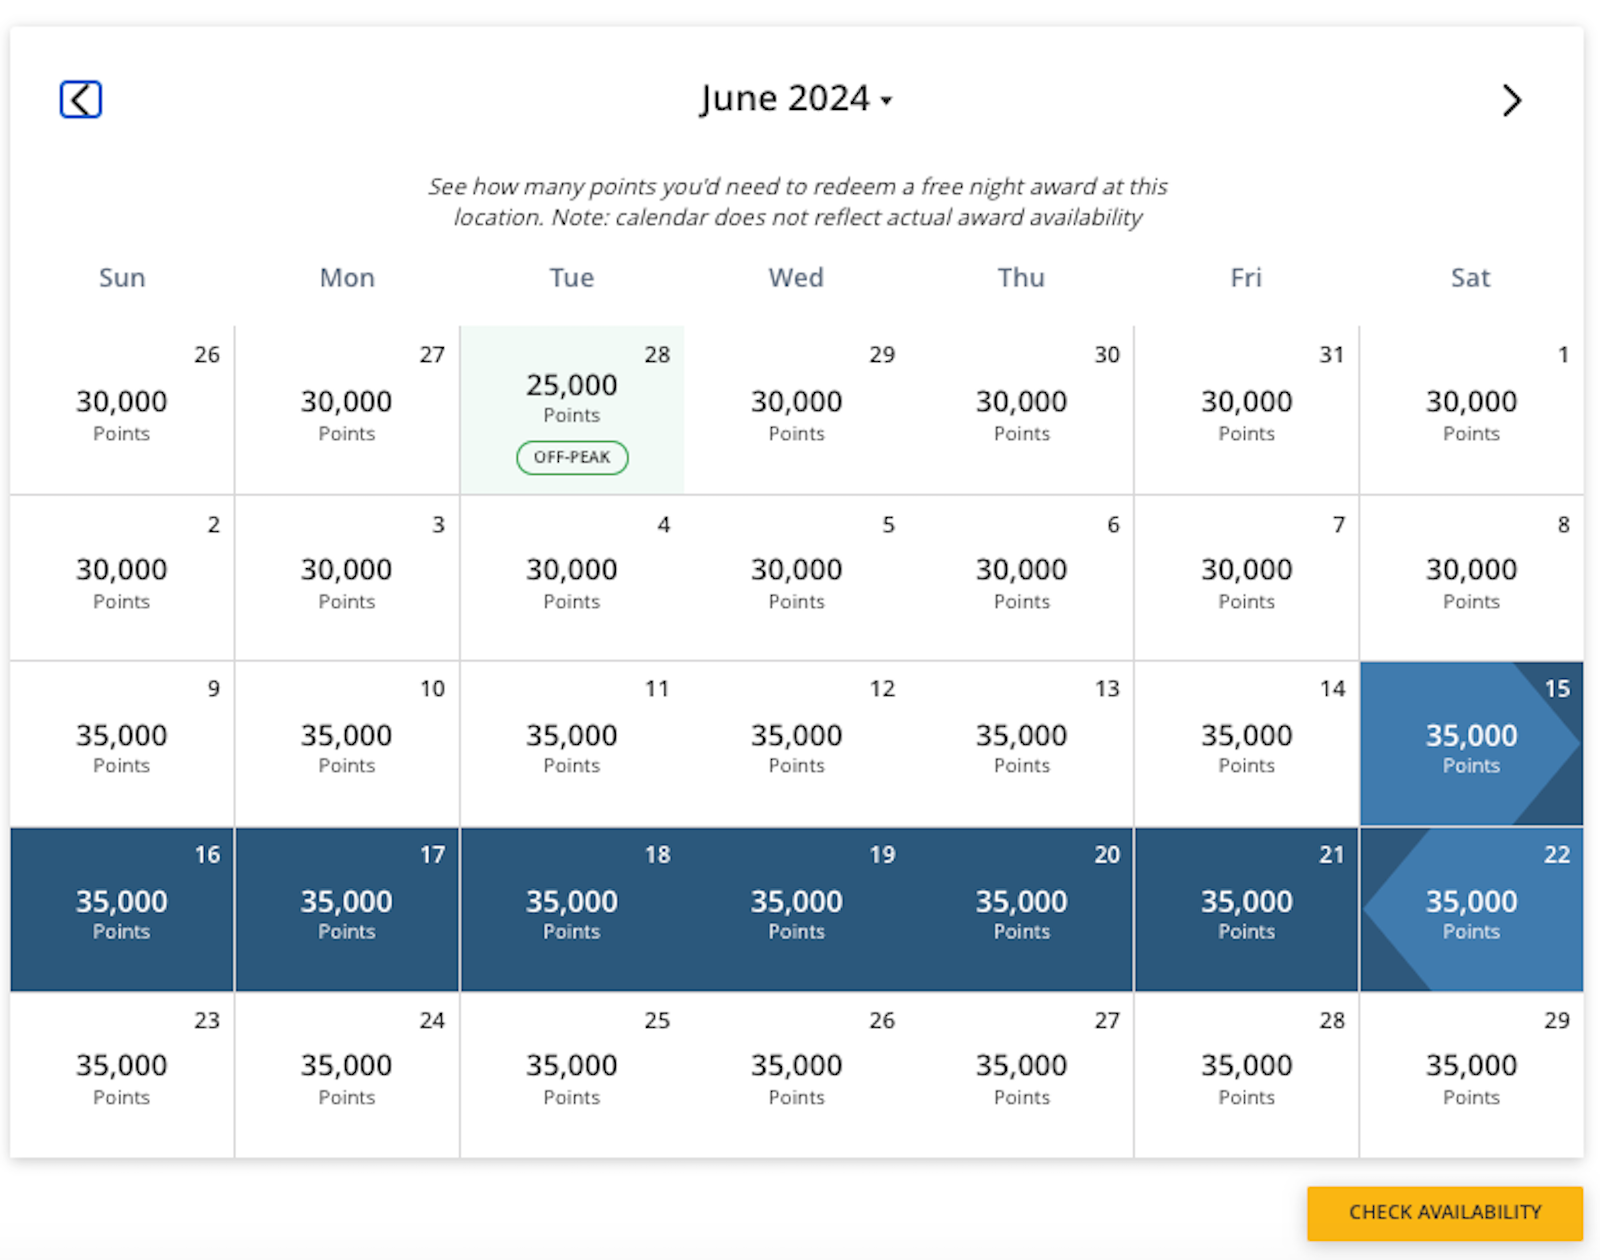This screenshot has width=1600, height=1260.
Task: Go to previous month with left arrow
Action: click(x=81, y=100)
